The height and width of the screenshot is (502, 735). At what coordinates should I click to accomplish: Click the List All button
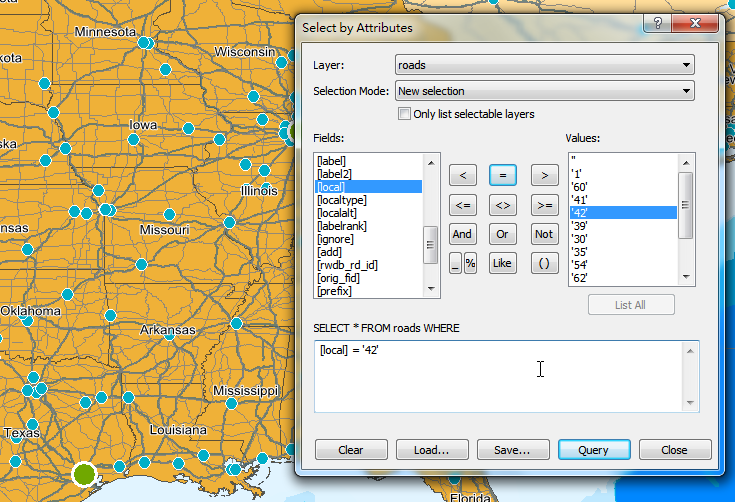[x=631, y=305]
